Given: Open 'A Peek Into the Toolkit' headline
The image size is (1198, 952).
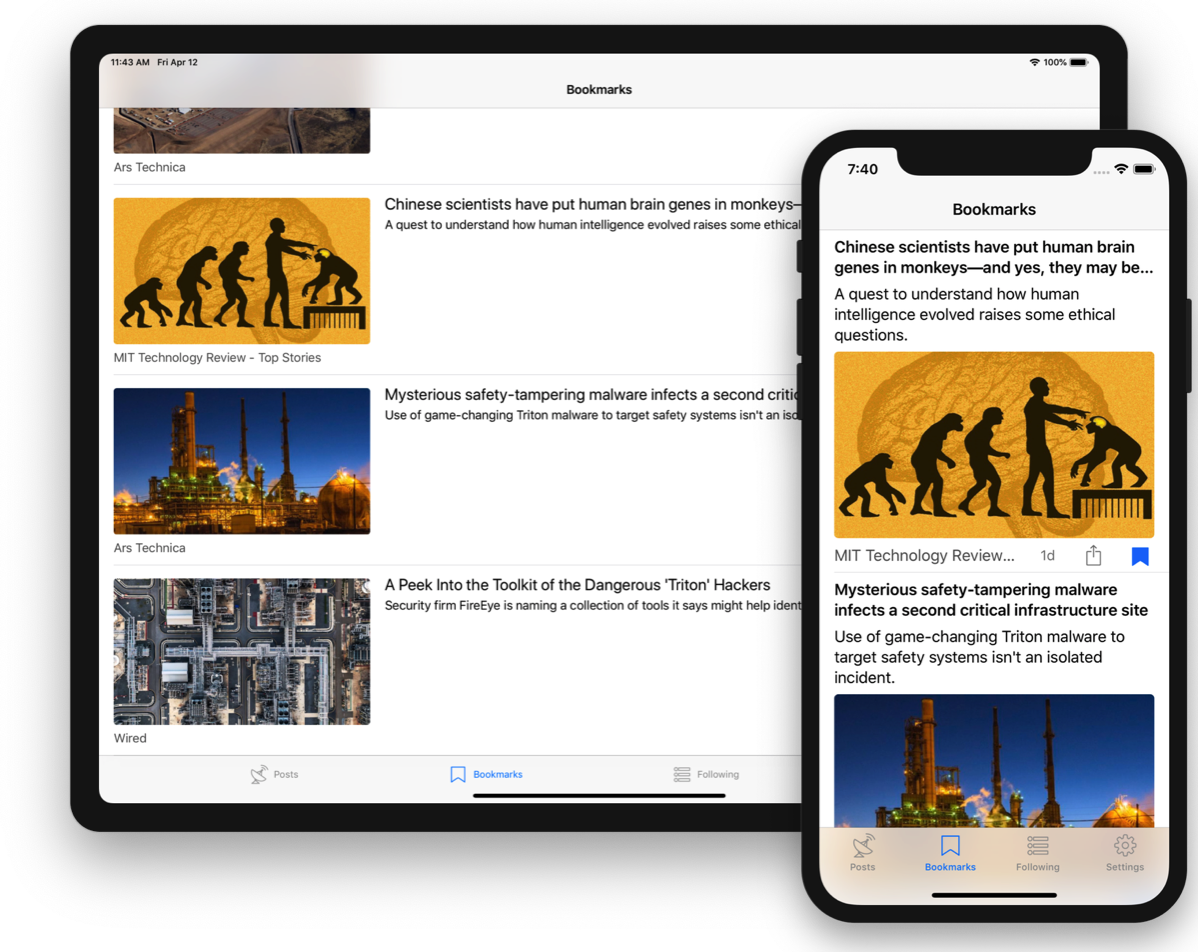Looking at the screenshot, I should pos(577,584).
